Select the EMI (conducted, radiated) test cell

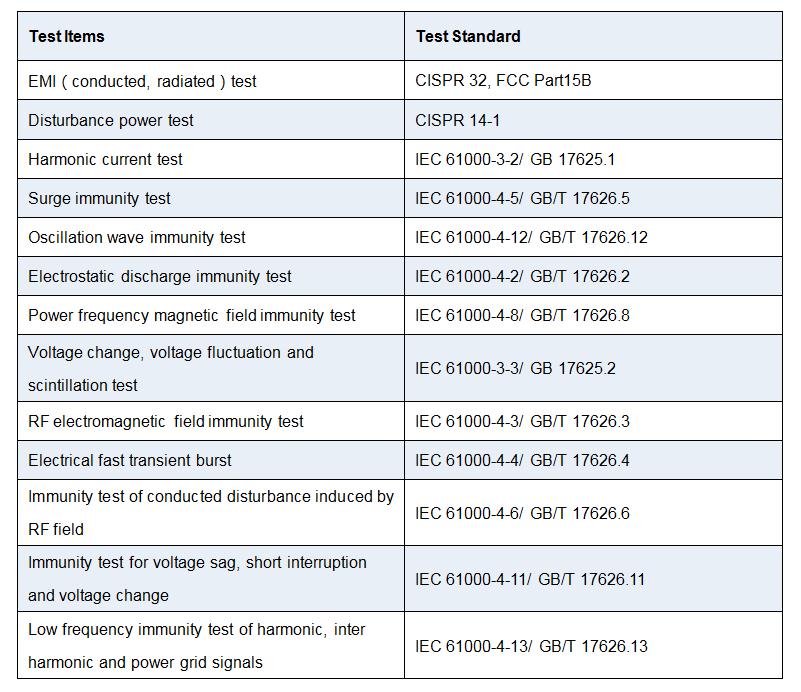click(142, 81)
